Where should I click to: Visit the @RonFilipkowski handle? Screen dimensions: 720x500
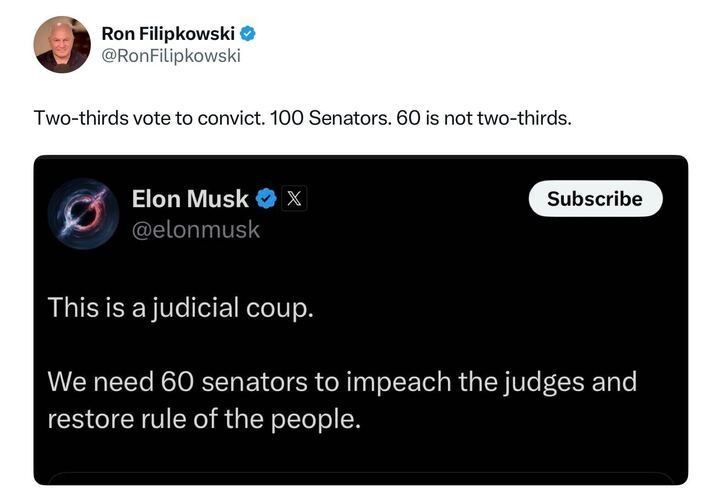point(171,55)
